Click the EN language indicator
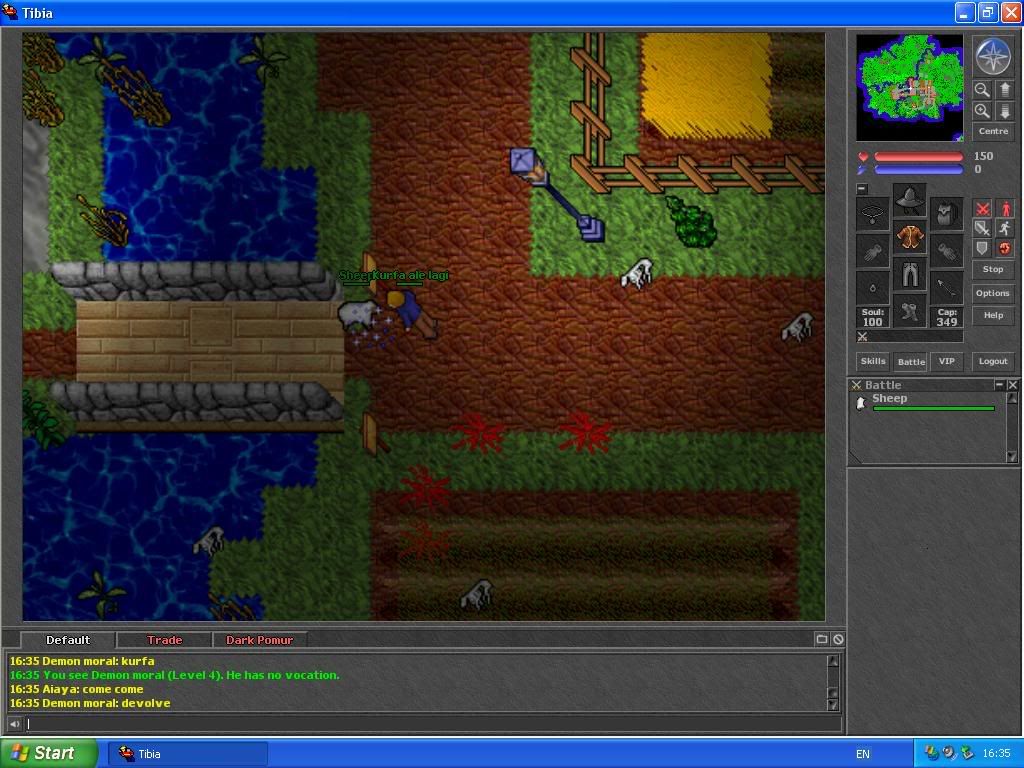 coord(862,754)
